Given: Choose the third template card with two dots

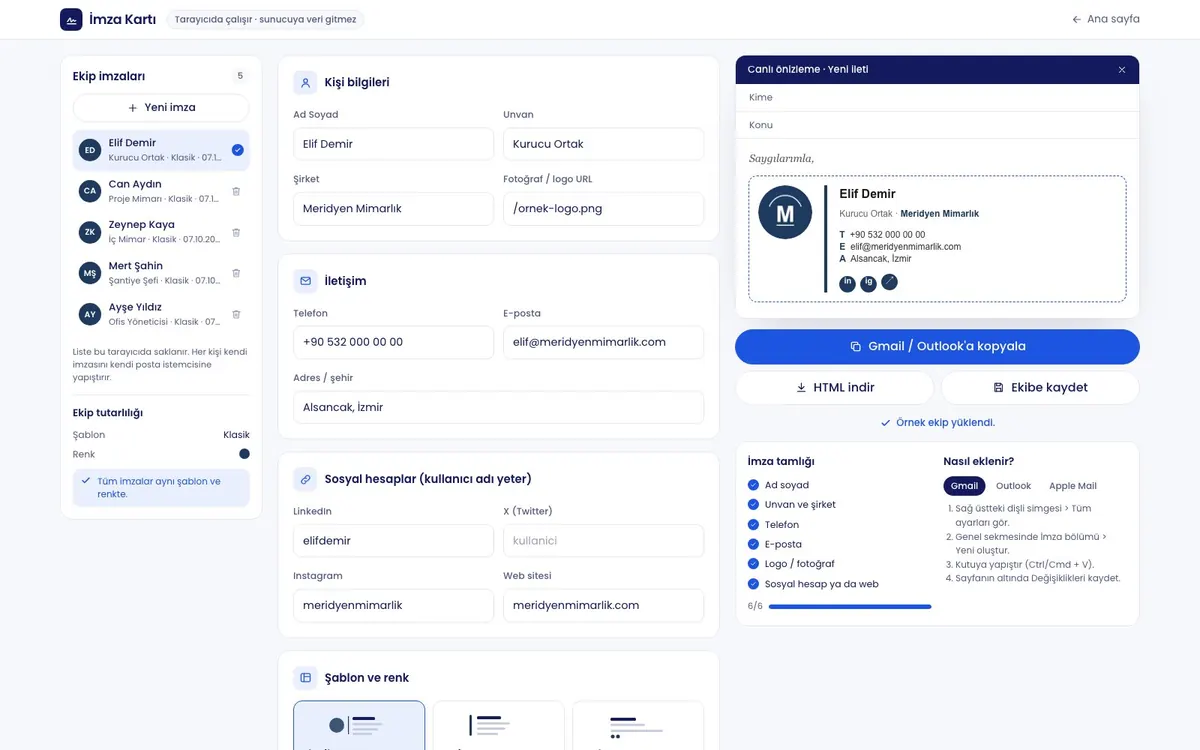Looking at the screenshot, I should coord(637,726).
